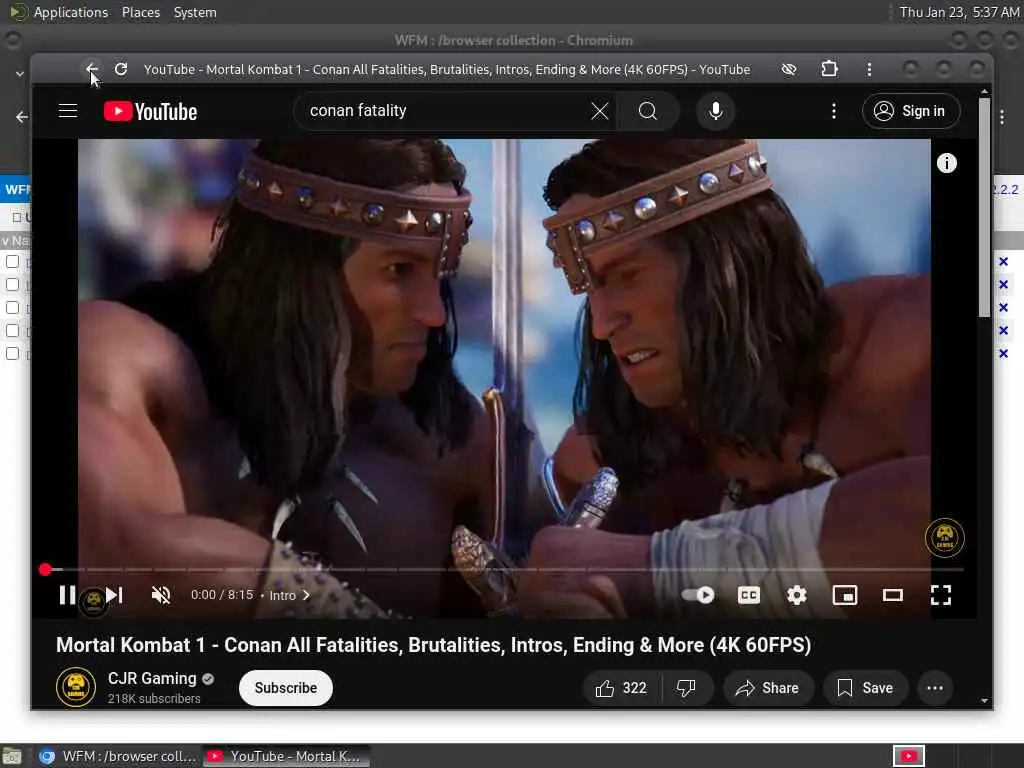Screen dimensions: 1024x768
Task: Open the CJR Gaming channel avatar
Action: (x=76, y=687)
